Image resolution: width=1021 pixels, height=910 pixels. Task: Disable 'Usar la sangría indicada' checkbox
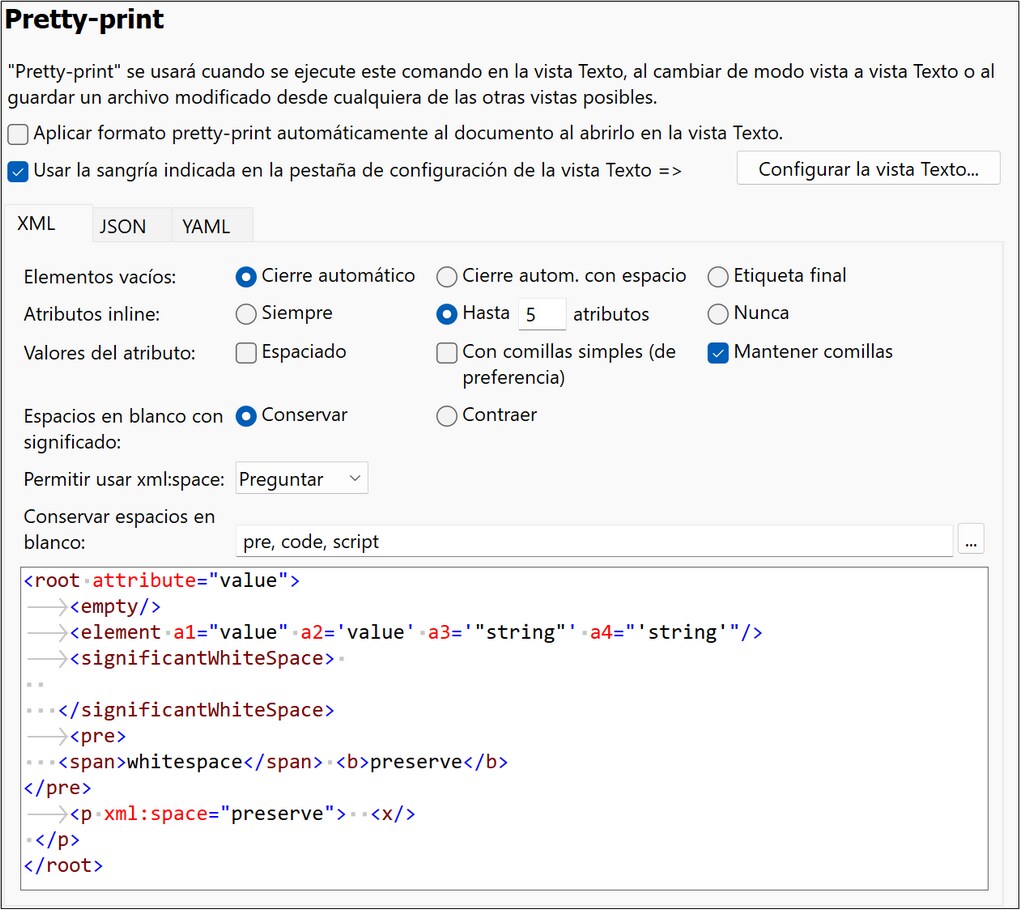click(x=16, y=171)
